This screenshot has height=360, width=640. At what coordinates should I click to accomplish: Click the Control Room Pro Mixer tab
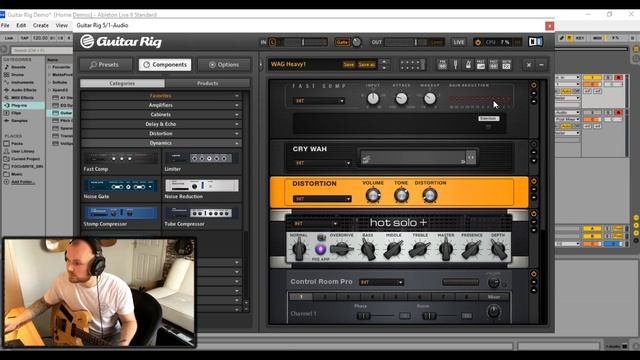click(x=494, y=297)
